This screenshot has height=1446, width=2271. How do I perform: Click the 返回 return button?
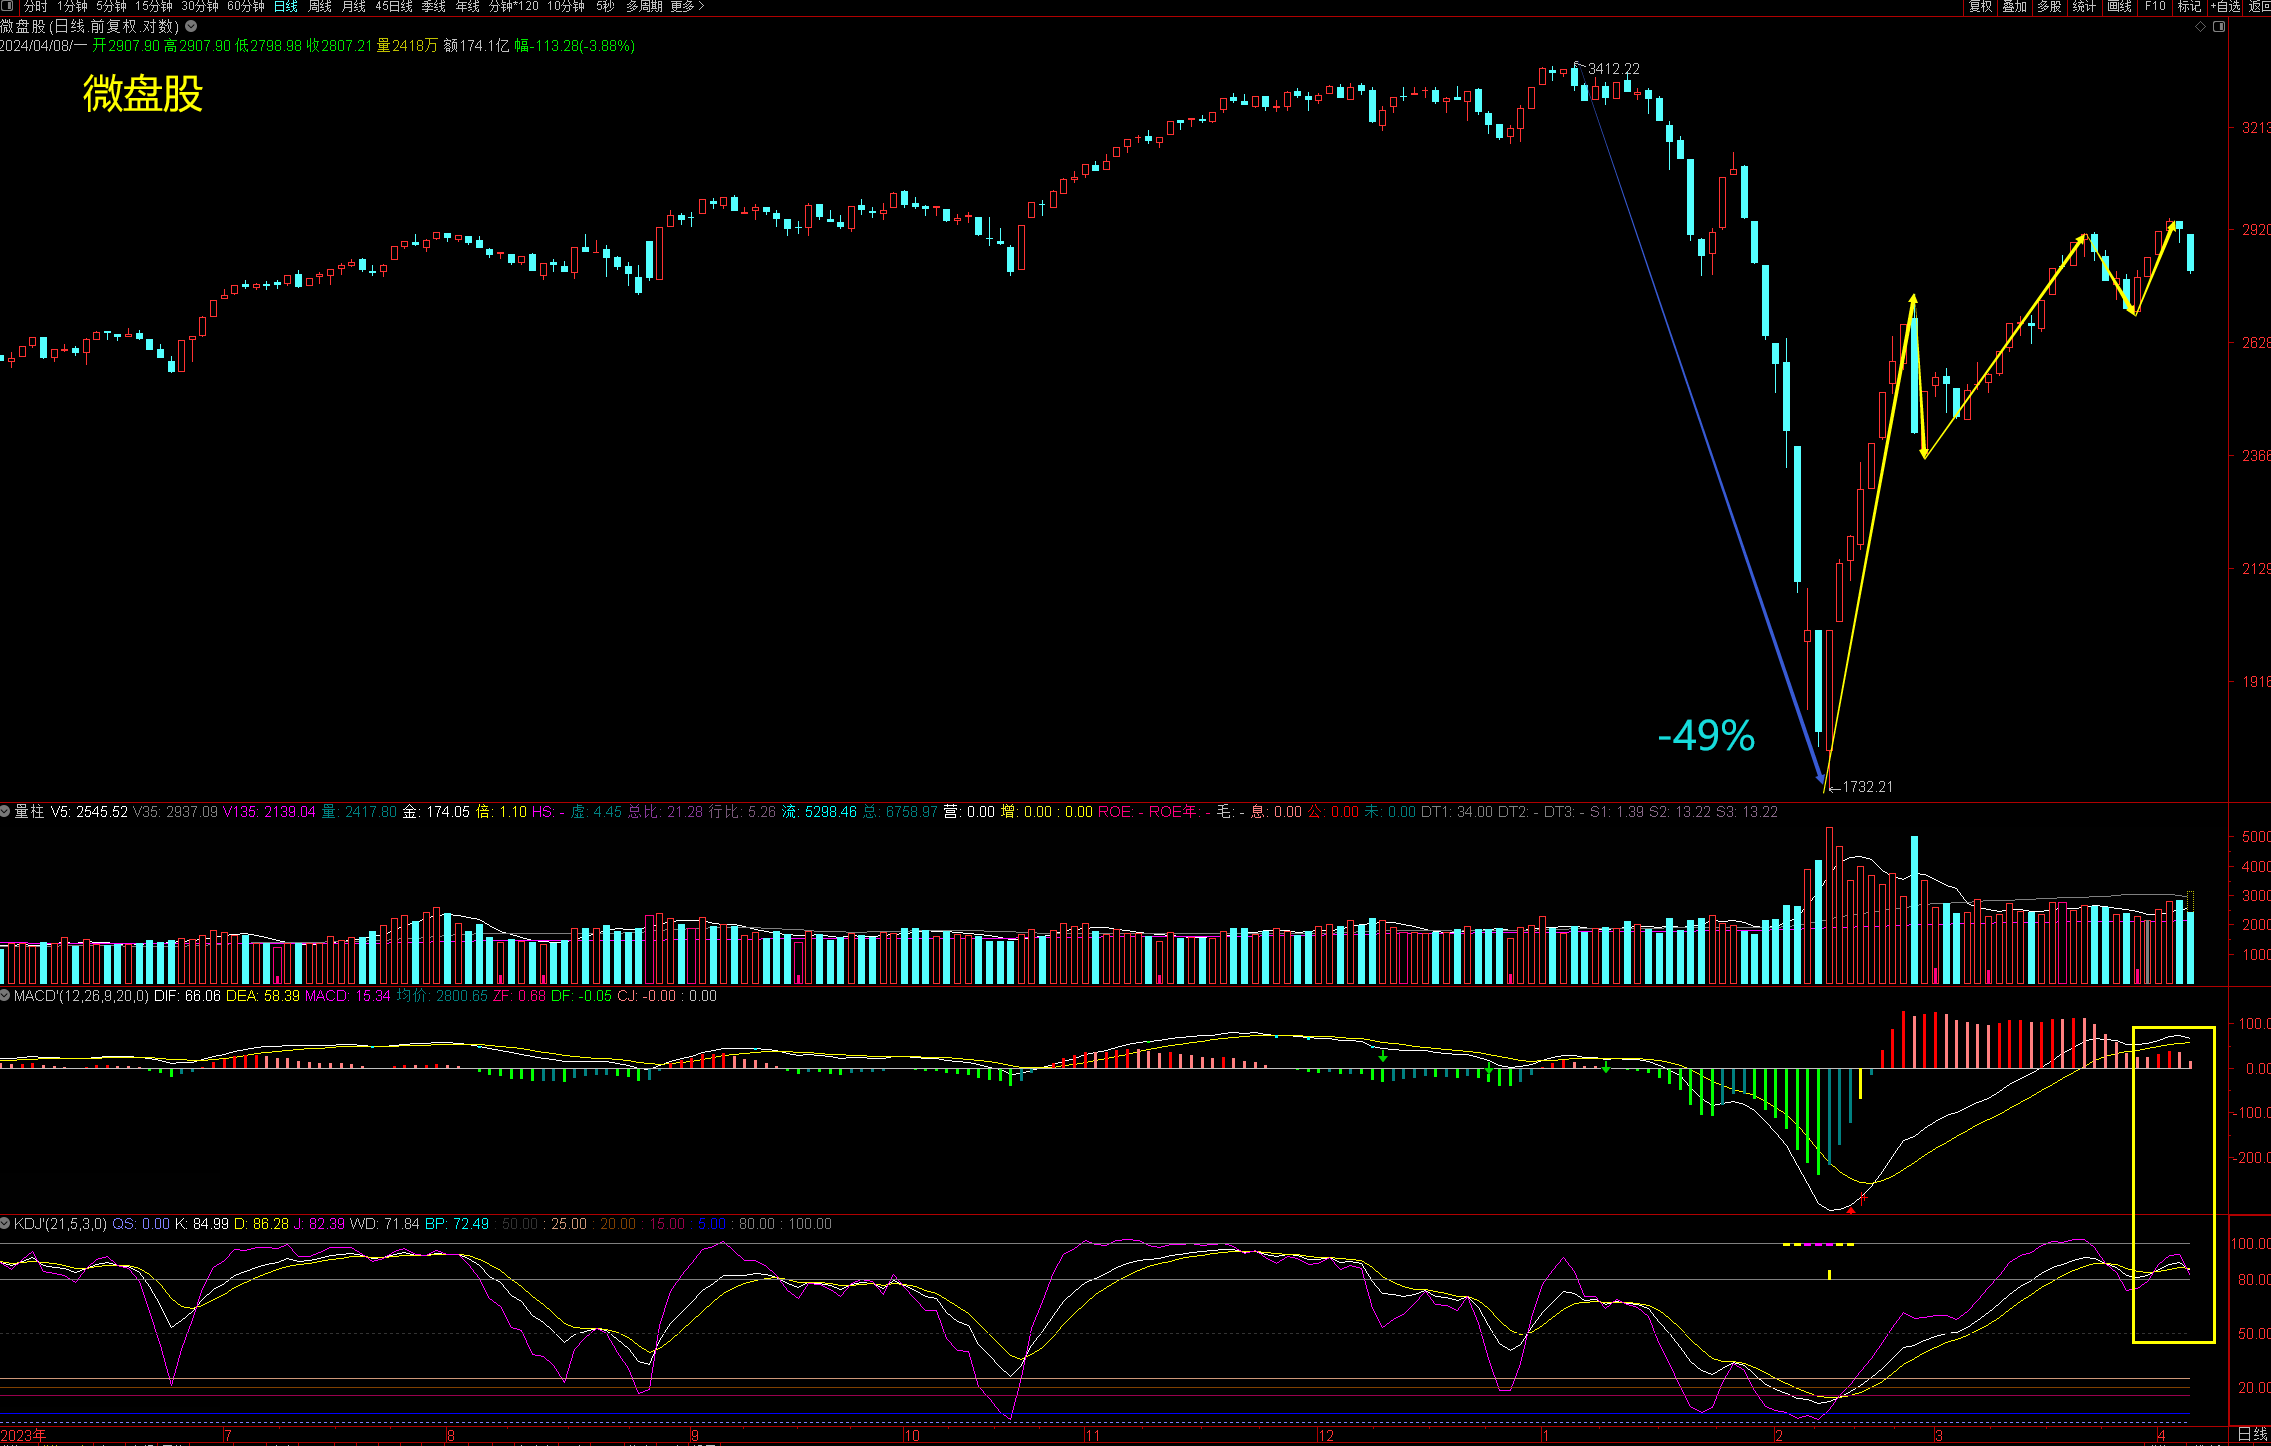coord(2260,6)
